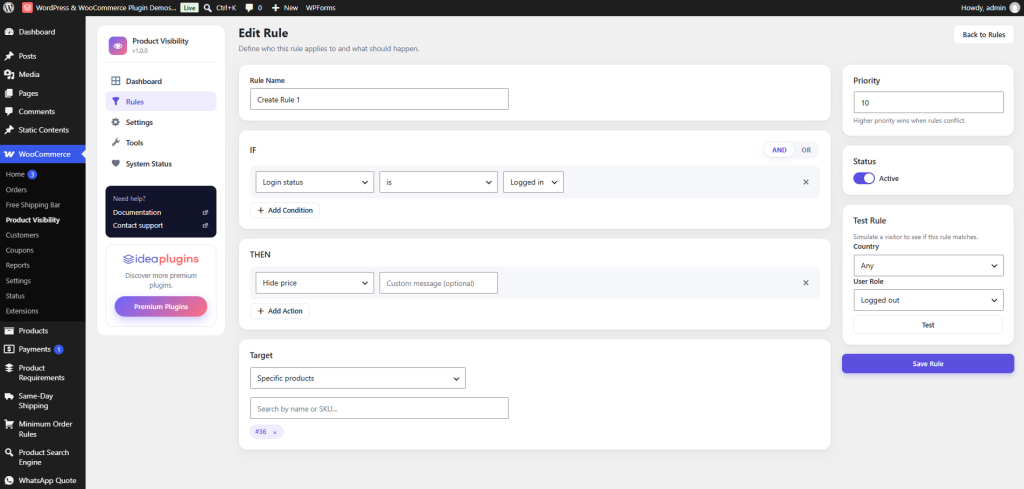Open WooCommerce Extensions submenu
The width and height of the screenshot is (1024, 489).
[22, 311]
